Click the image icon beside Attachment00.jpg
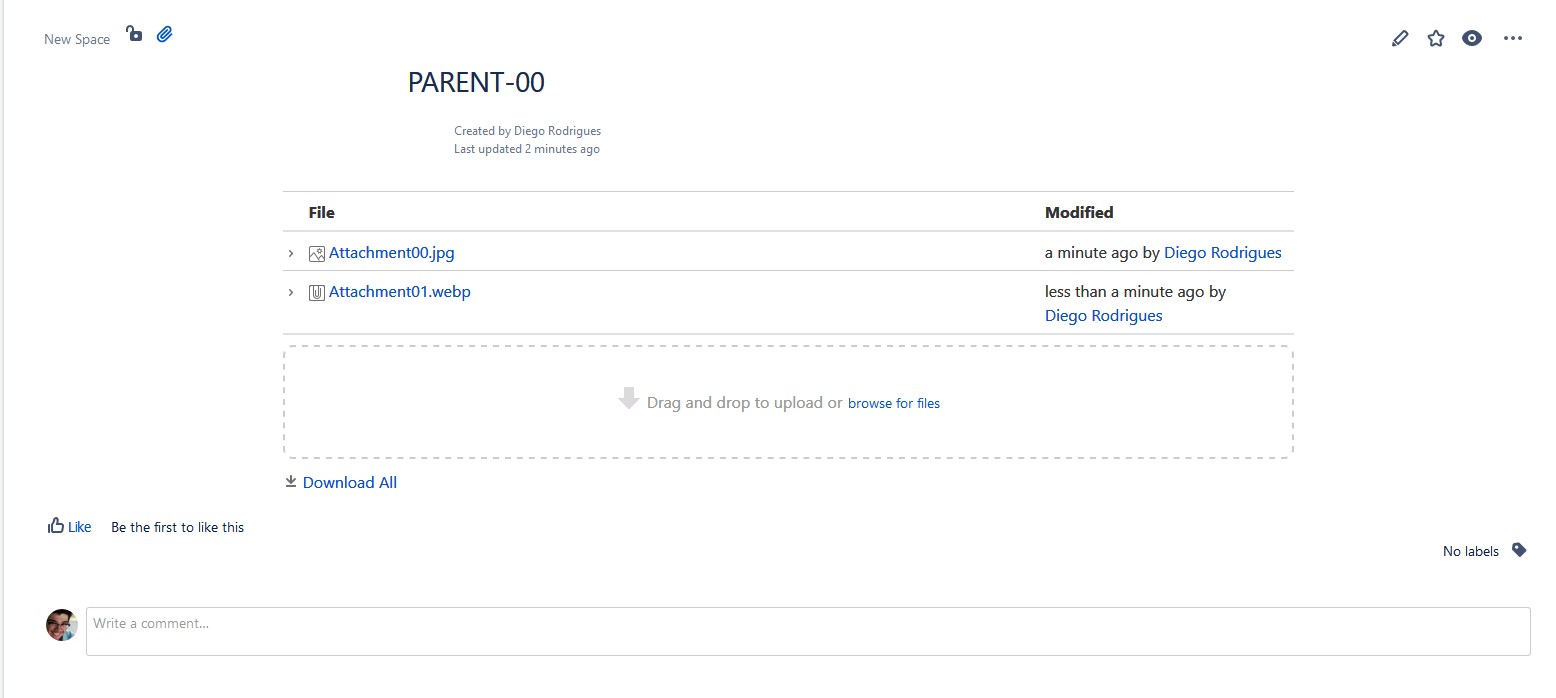Viewport: 1556px width, 698px height. 316,253
